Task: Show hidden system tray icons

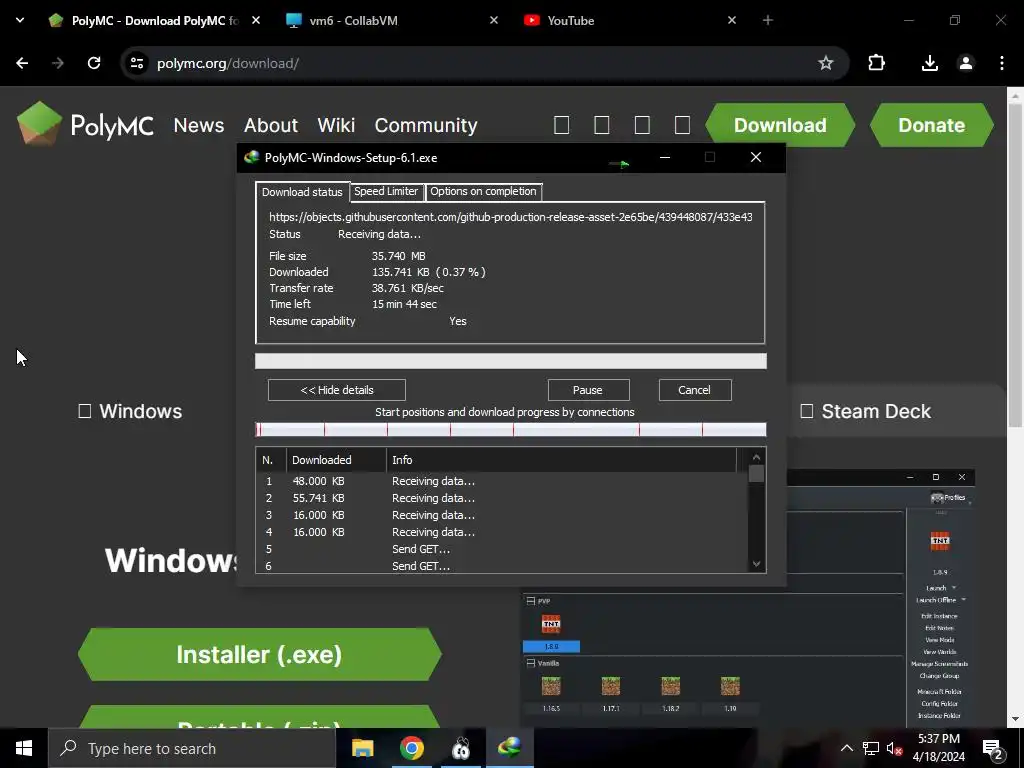Action: 846,748
